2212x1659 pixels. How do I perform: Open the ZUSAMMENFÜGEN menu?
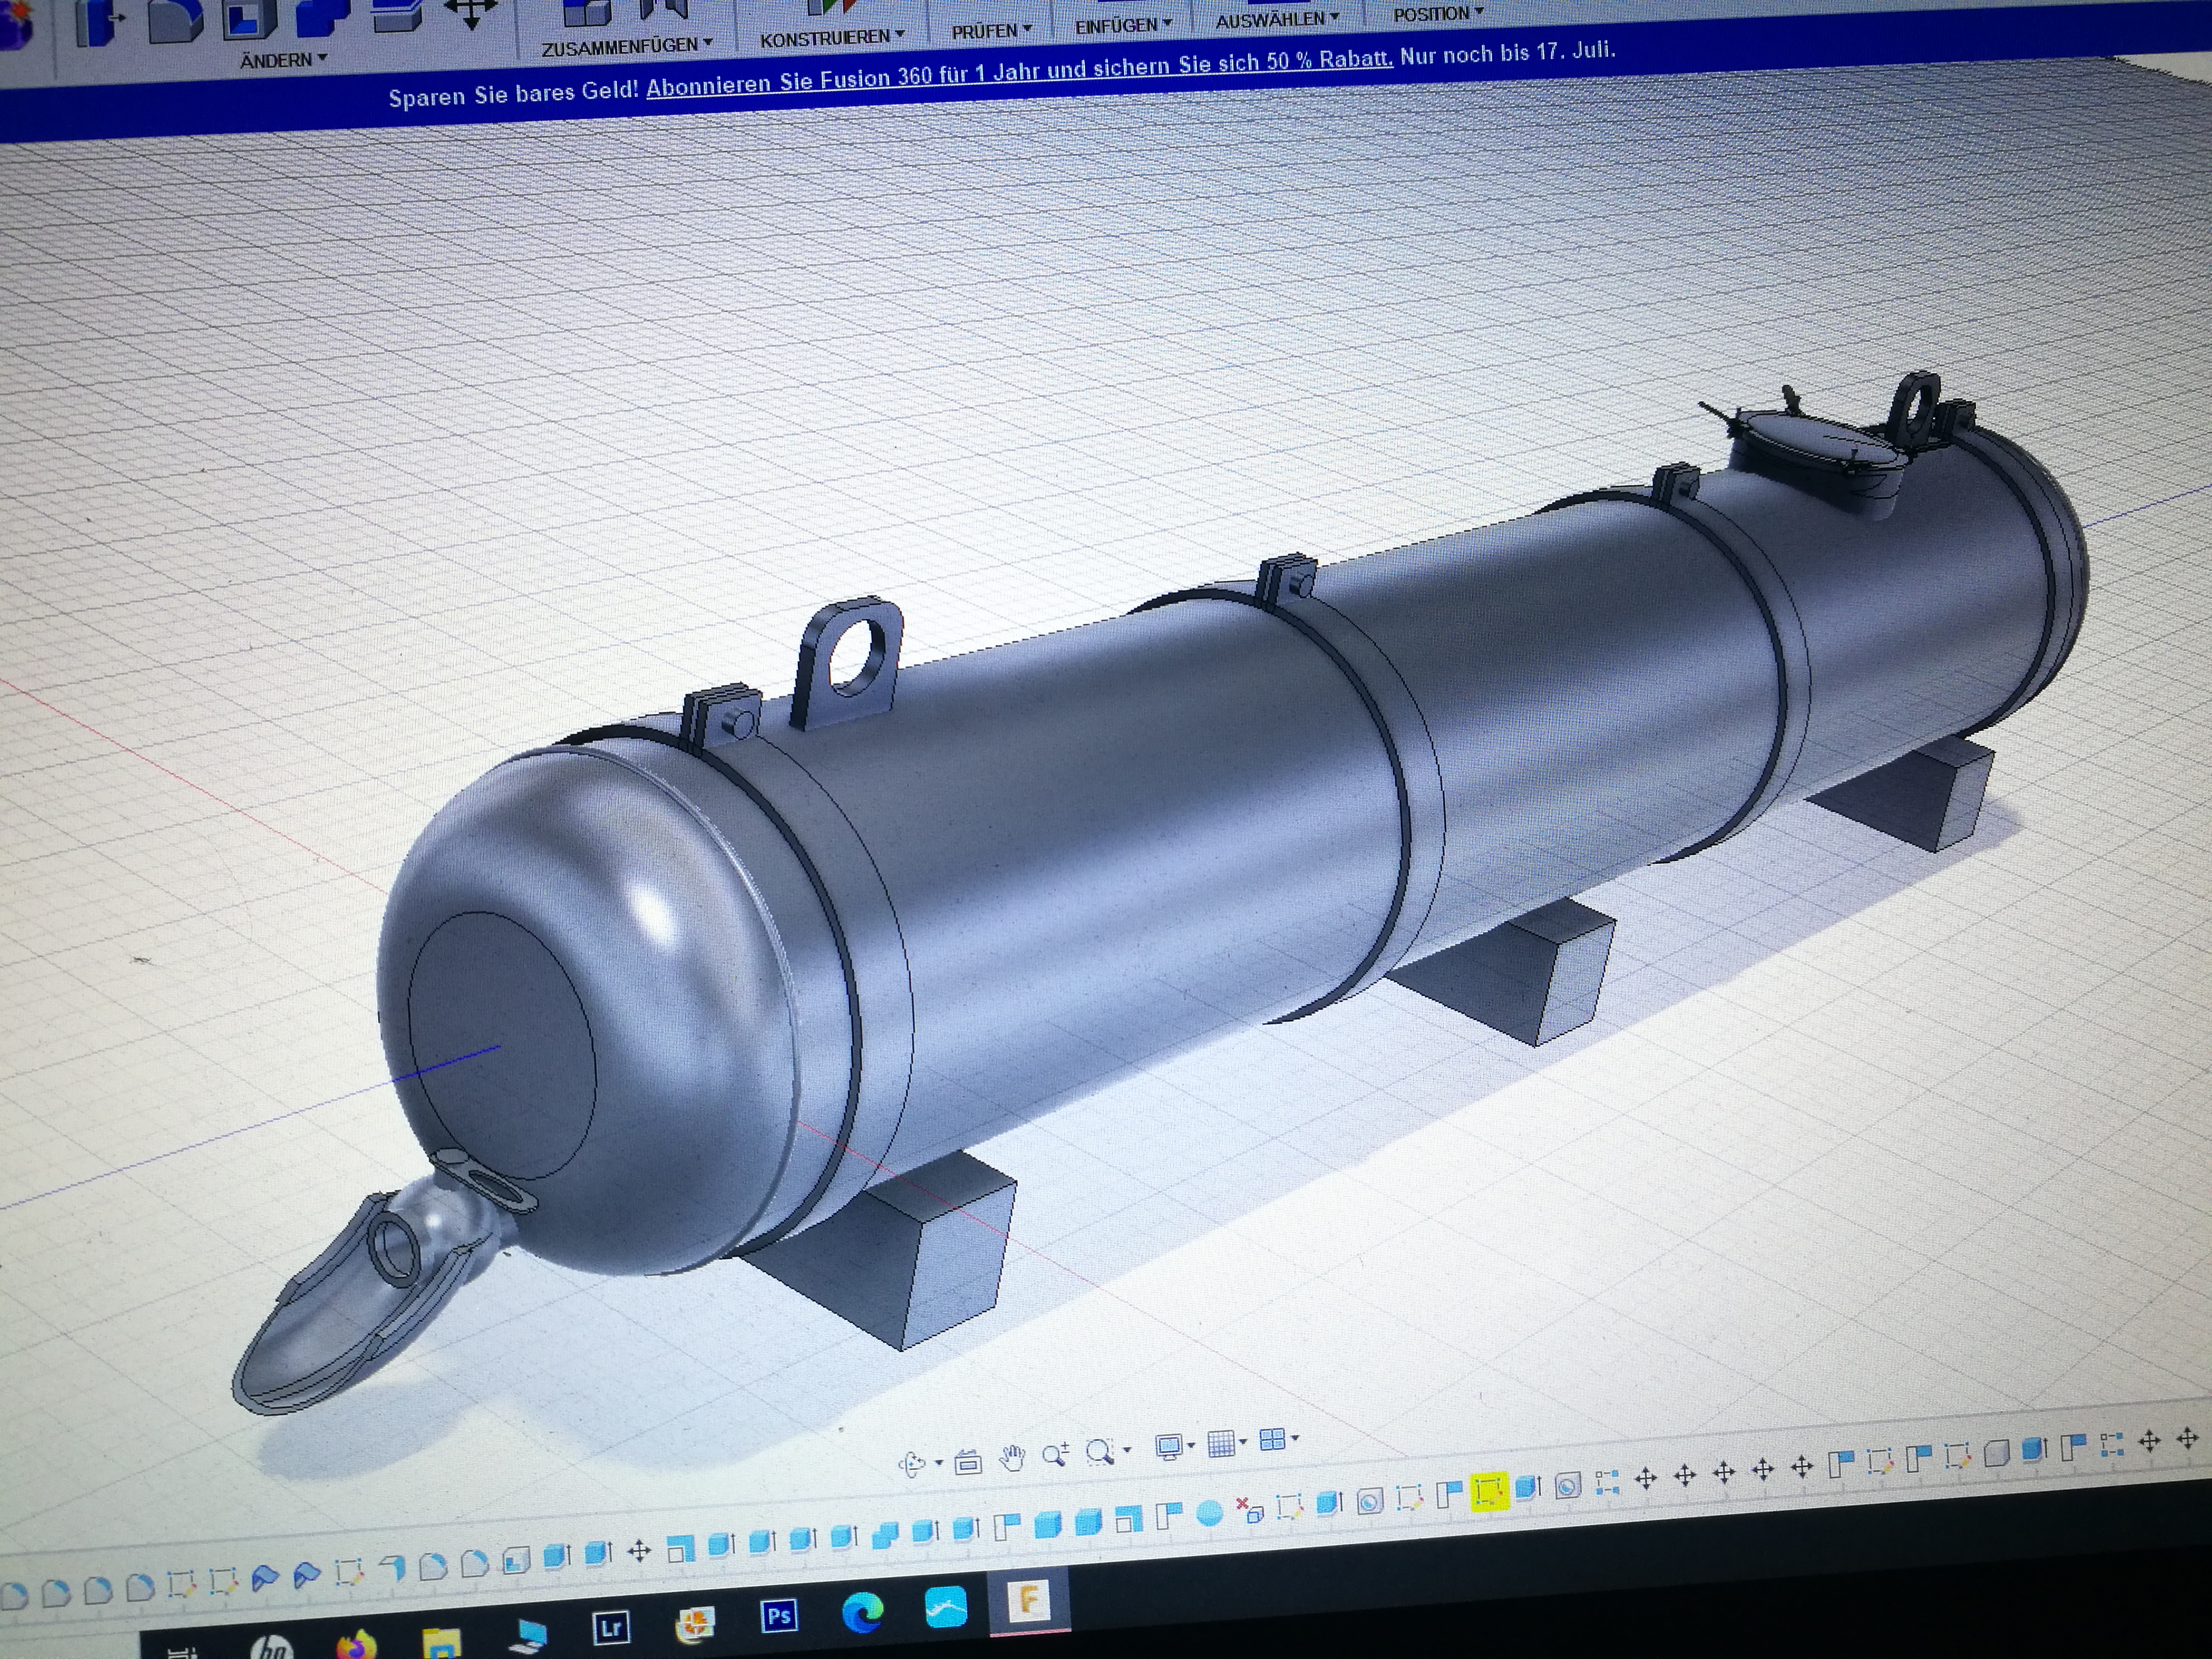pyautogui.click(x=626, y=47)
